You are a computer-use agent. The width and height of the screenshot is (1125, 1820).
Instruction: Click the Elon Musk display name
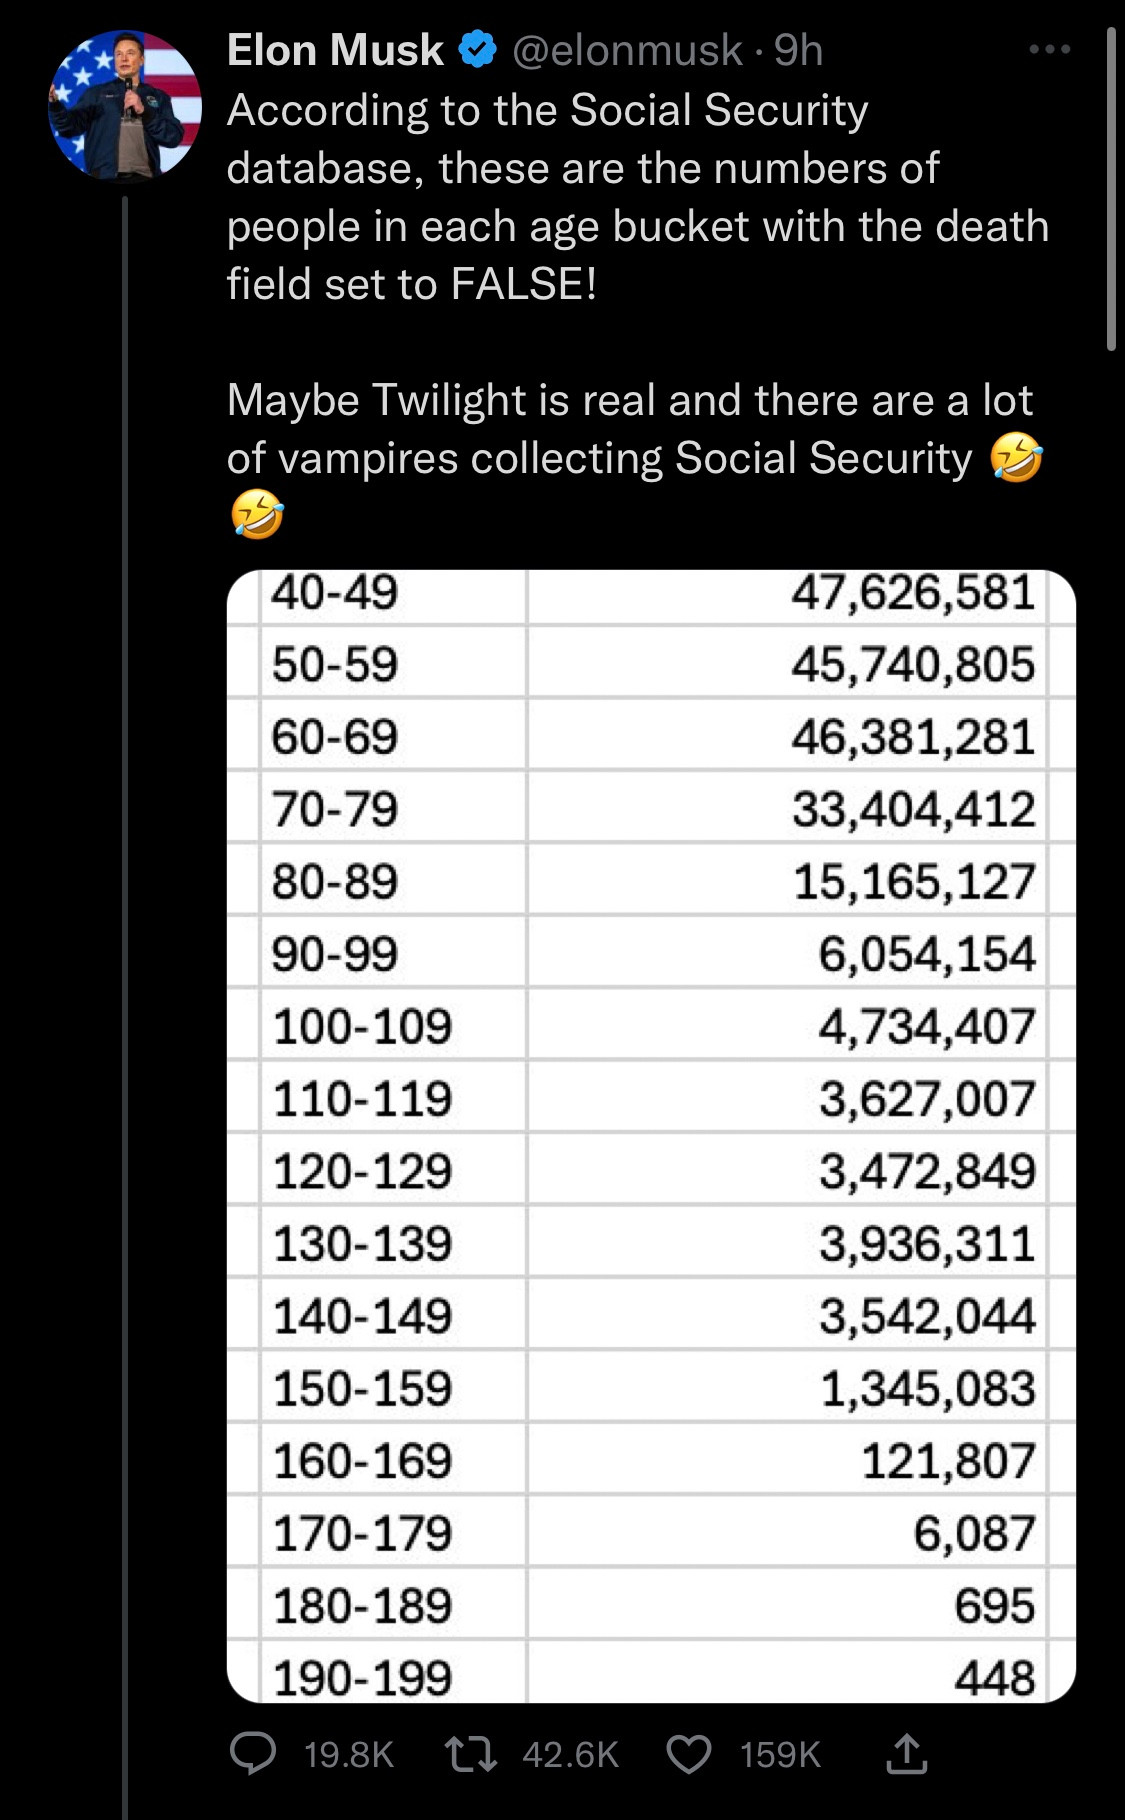335,50
